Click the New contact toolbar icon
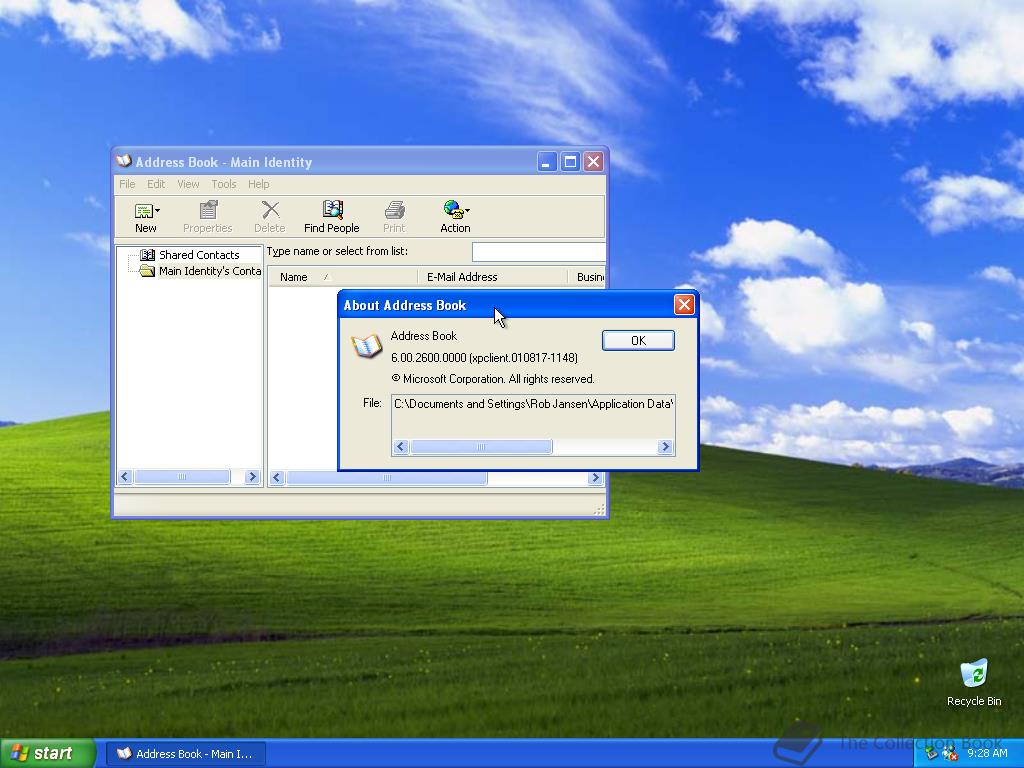The image size is (1024, 768). [144, 210]
